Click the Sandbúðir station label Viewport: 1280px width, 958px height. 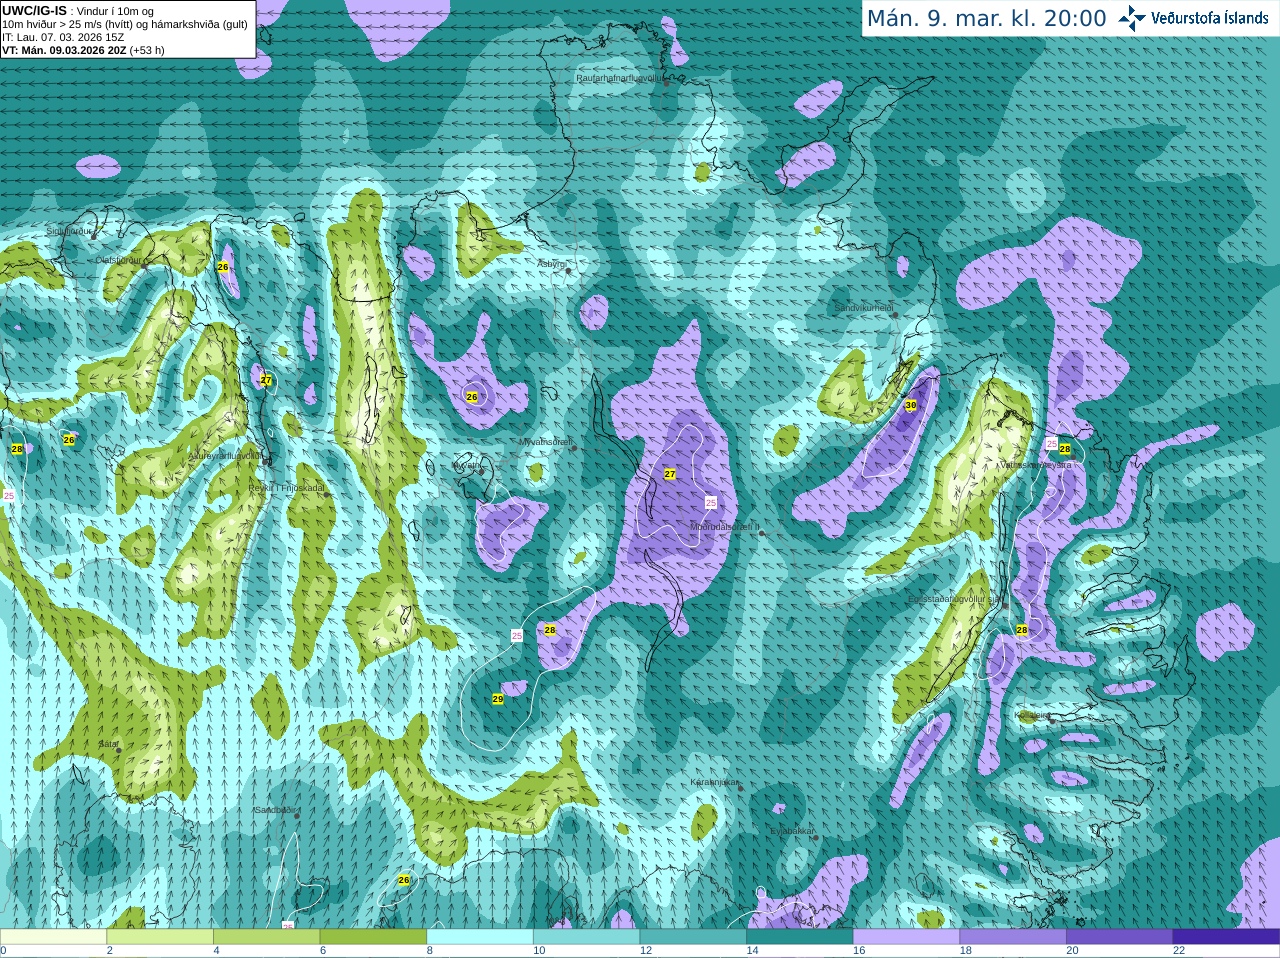[274, 810]
